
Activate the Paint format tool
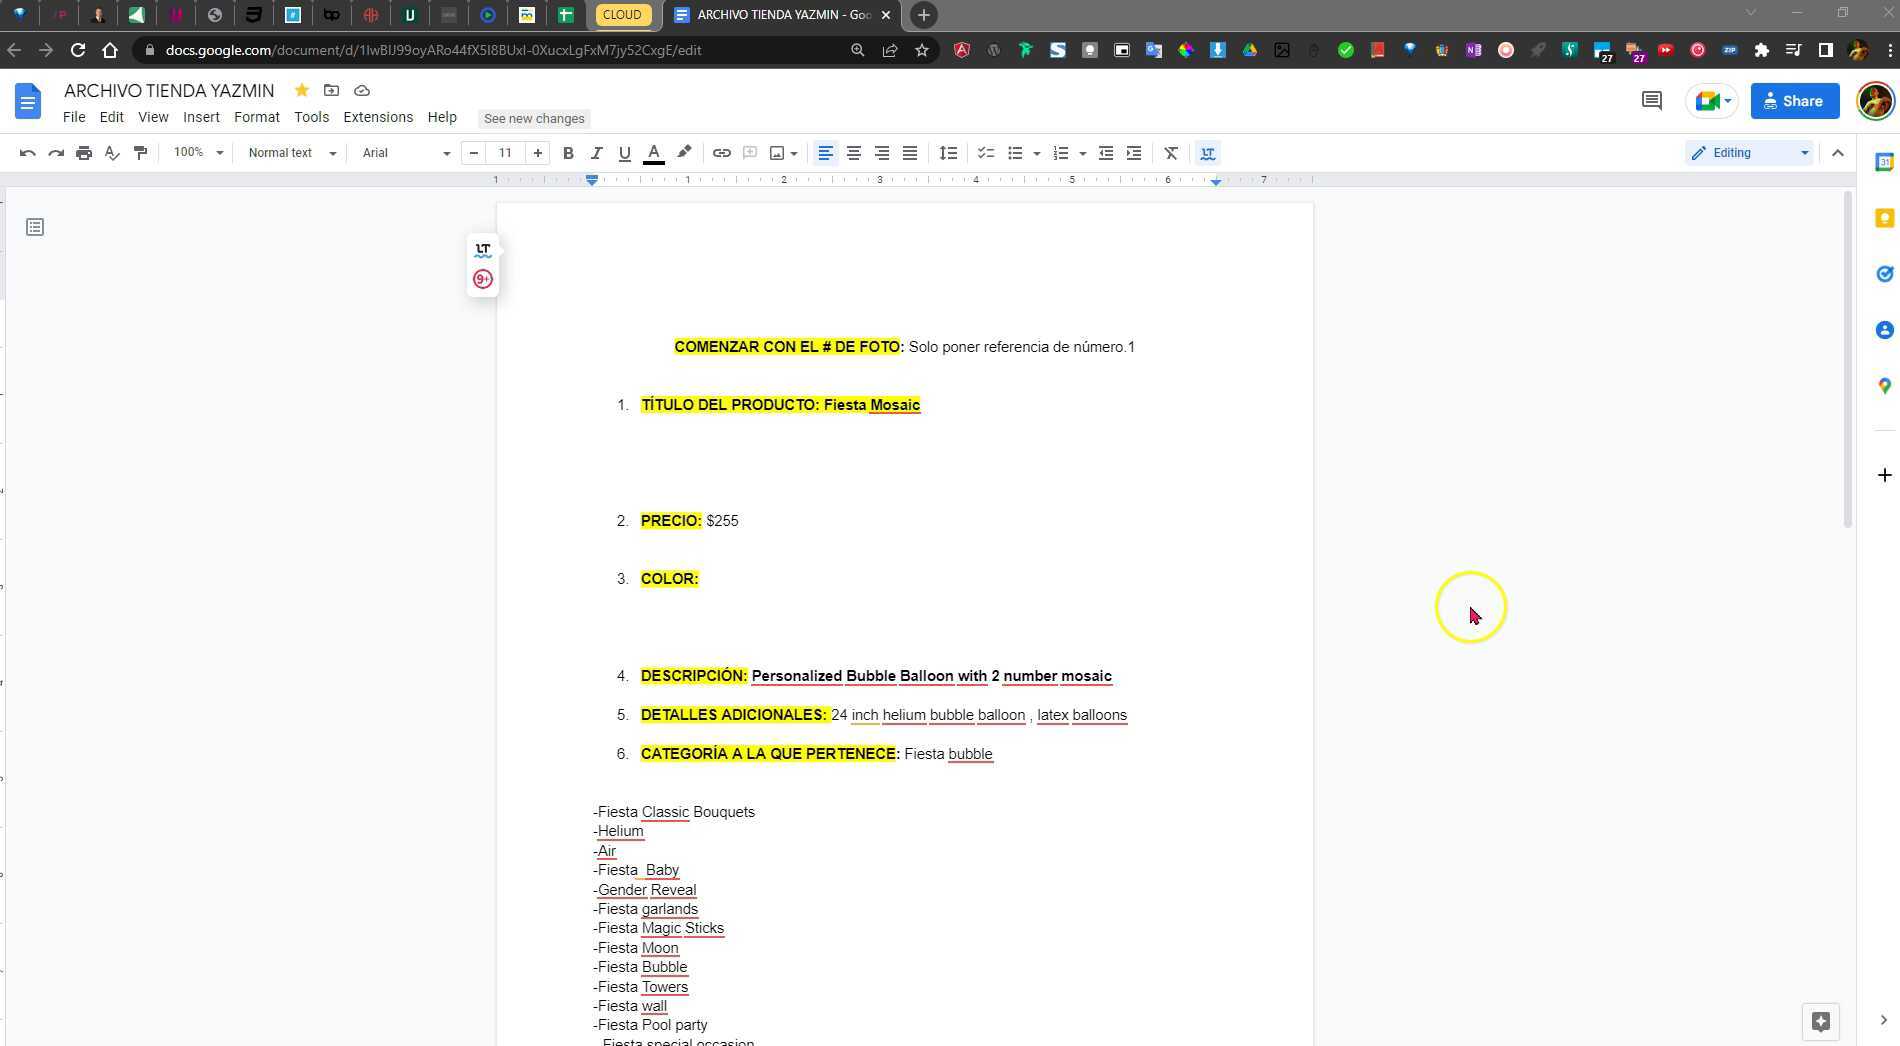[x=140, y=153]
